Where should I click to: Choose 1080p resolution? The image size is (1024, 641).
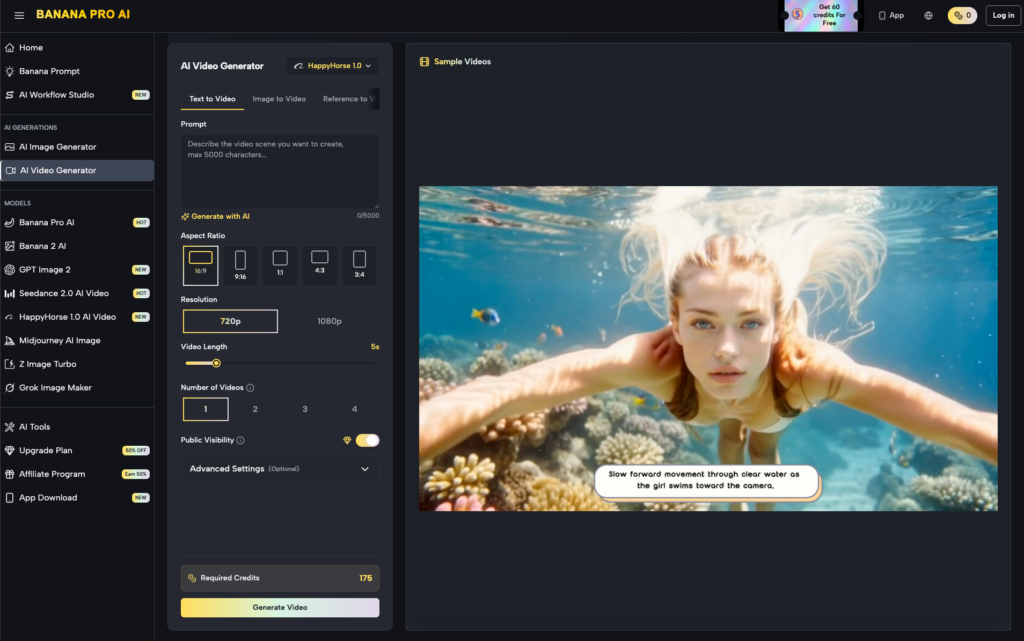click(x=329, y=321)
